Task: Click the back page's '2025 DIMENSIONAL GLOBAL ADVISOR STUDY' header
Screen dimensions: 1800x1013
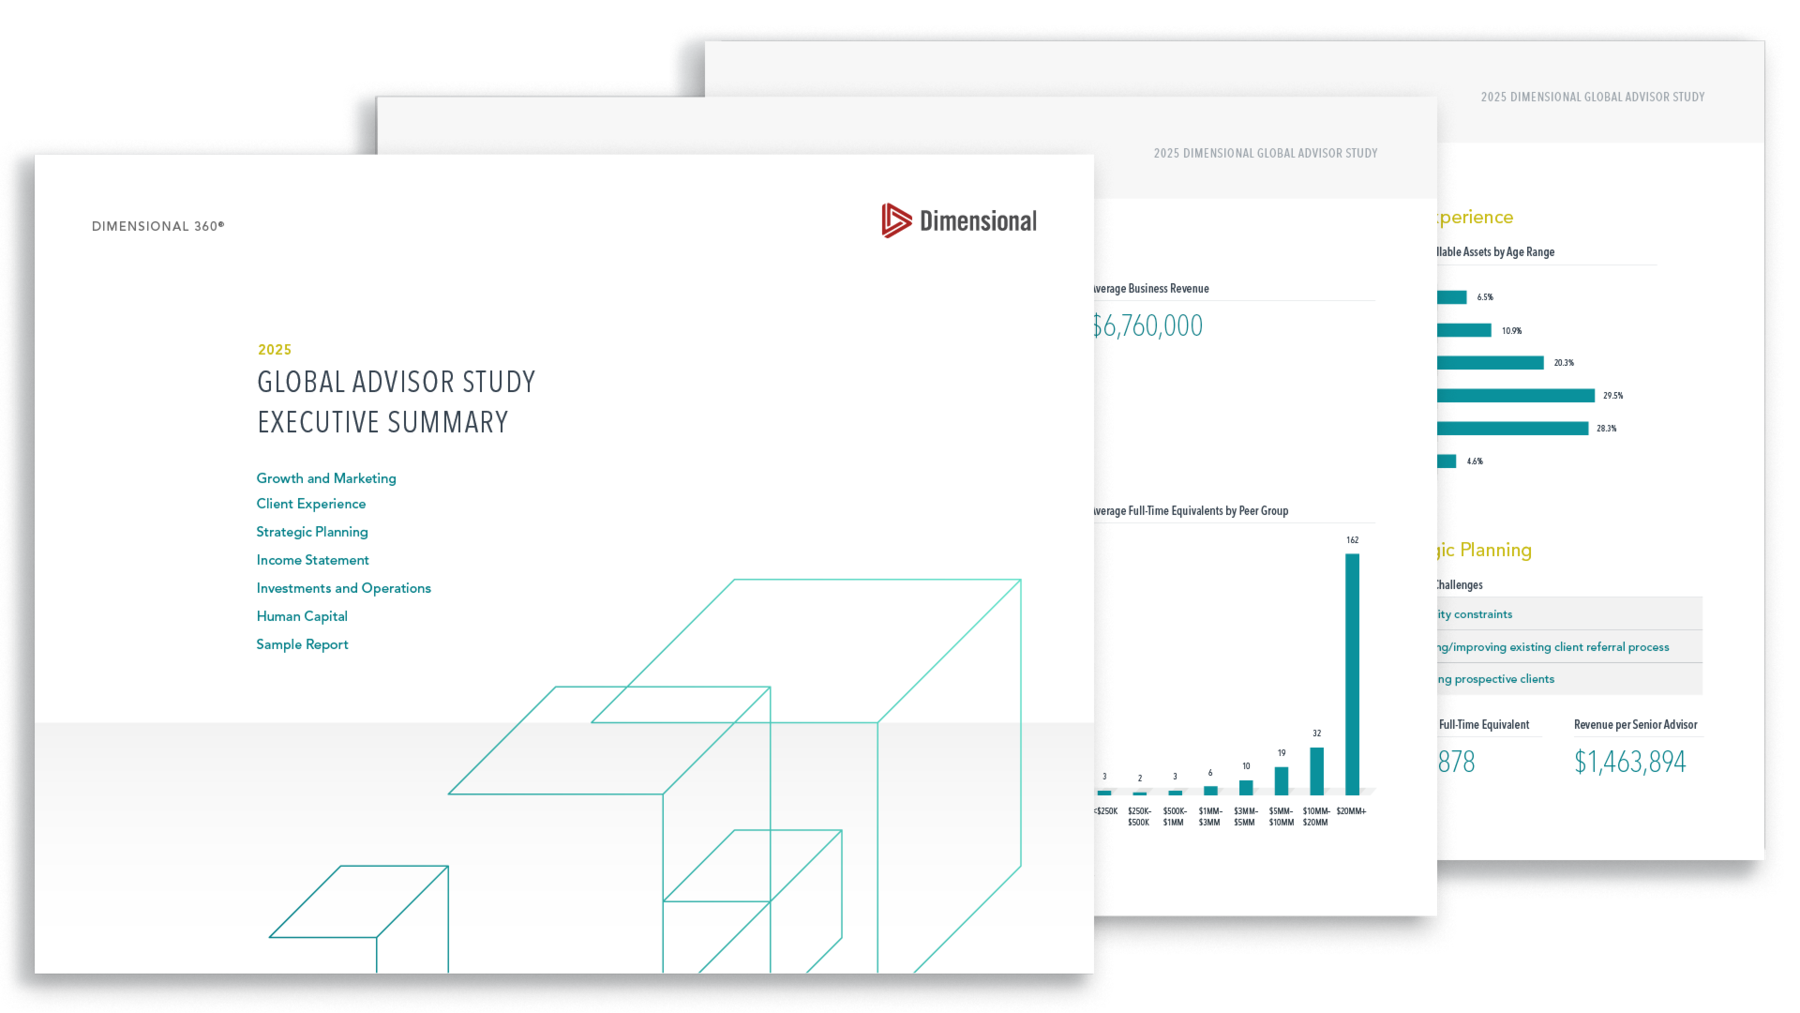Action: 1593,97
